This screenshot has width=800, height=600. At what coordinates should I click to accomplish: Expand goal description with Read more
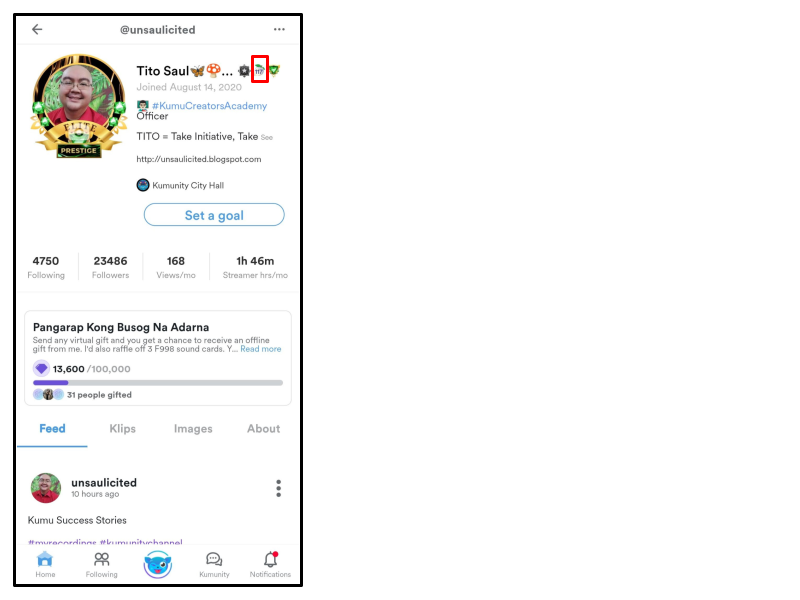261,349
